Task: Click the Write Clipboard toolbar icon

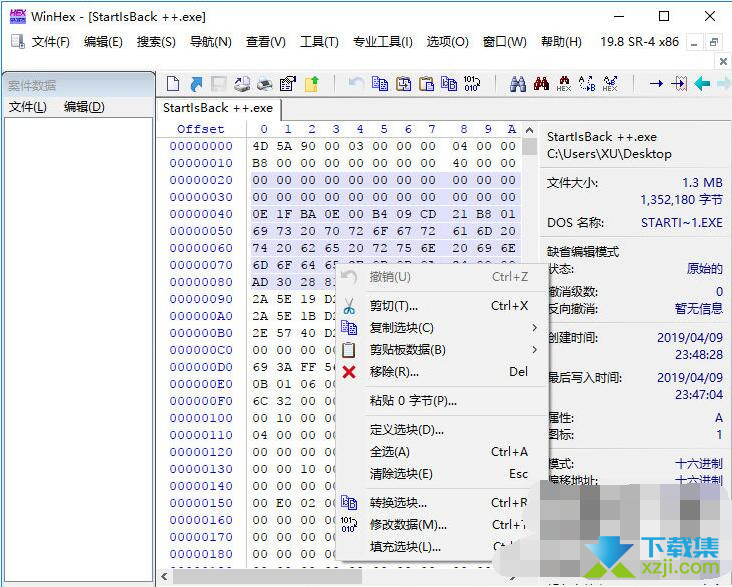Action: point(403,84)
